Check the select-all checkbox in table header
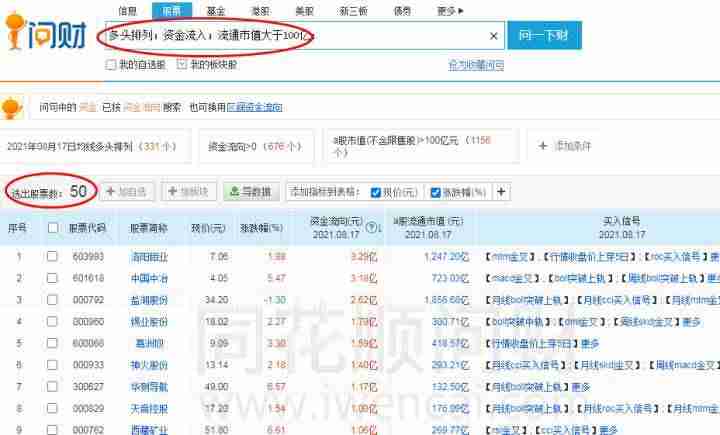 pos(53,227)
